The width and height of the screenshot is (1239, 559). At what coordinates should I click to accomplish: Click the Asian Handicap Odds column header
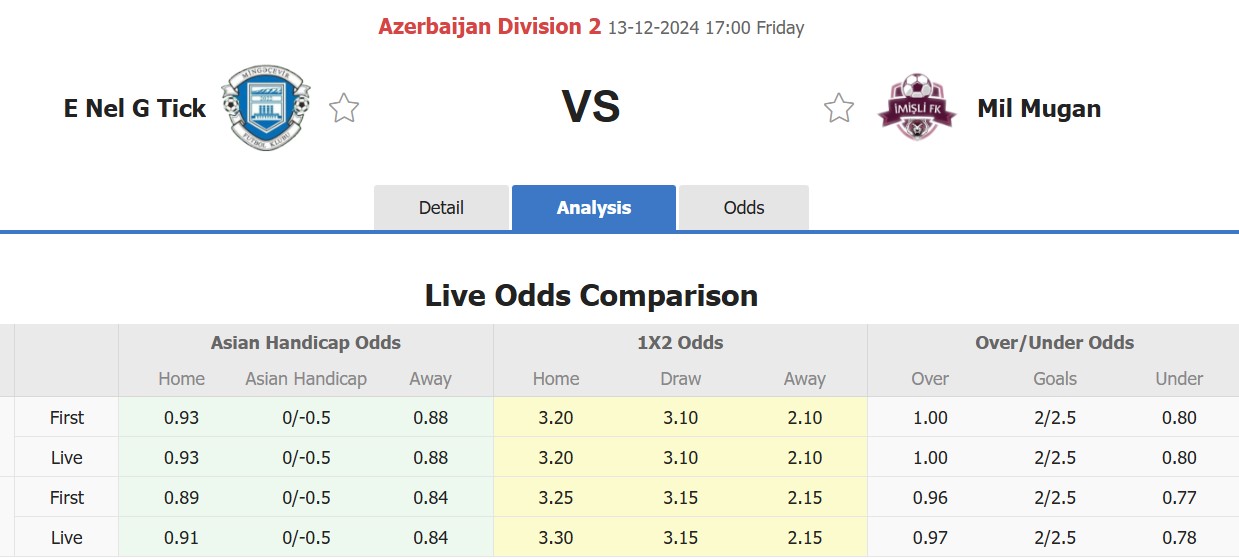[306, 343]
